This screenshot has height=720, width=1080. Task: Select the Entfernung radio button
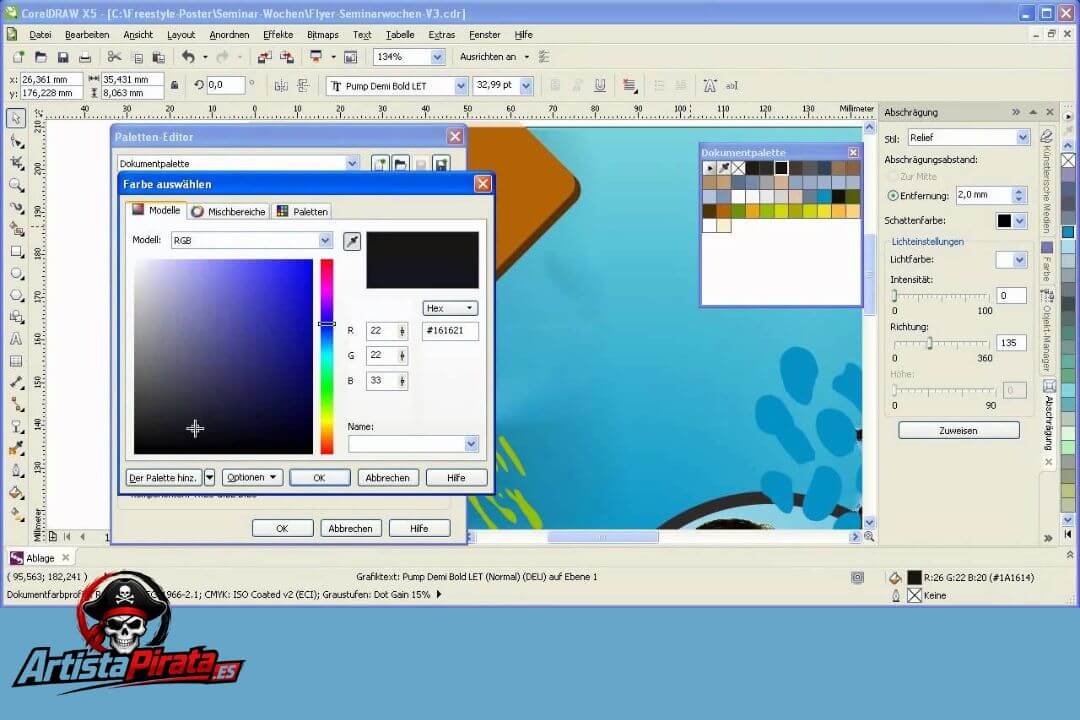(893, 196)
